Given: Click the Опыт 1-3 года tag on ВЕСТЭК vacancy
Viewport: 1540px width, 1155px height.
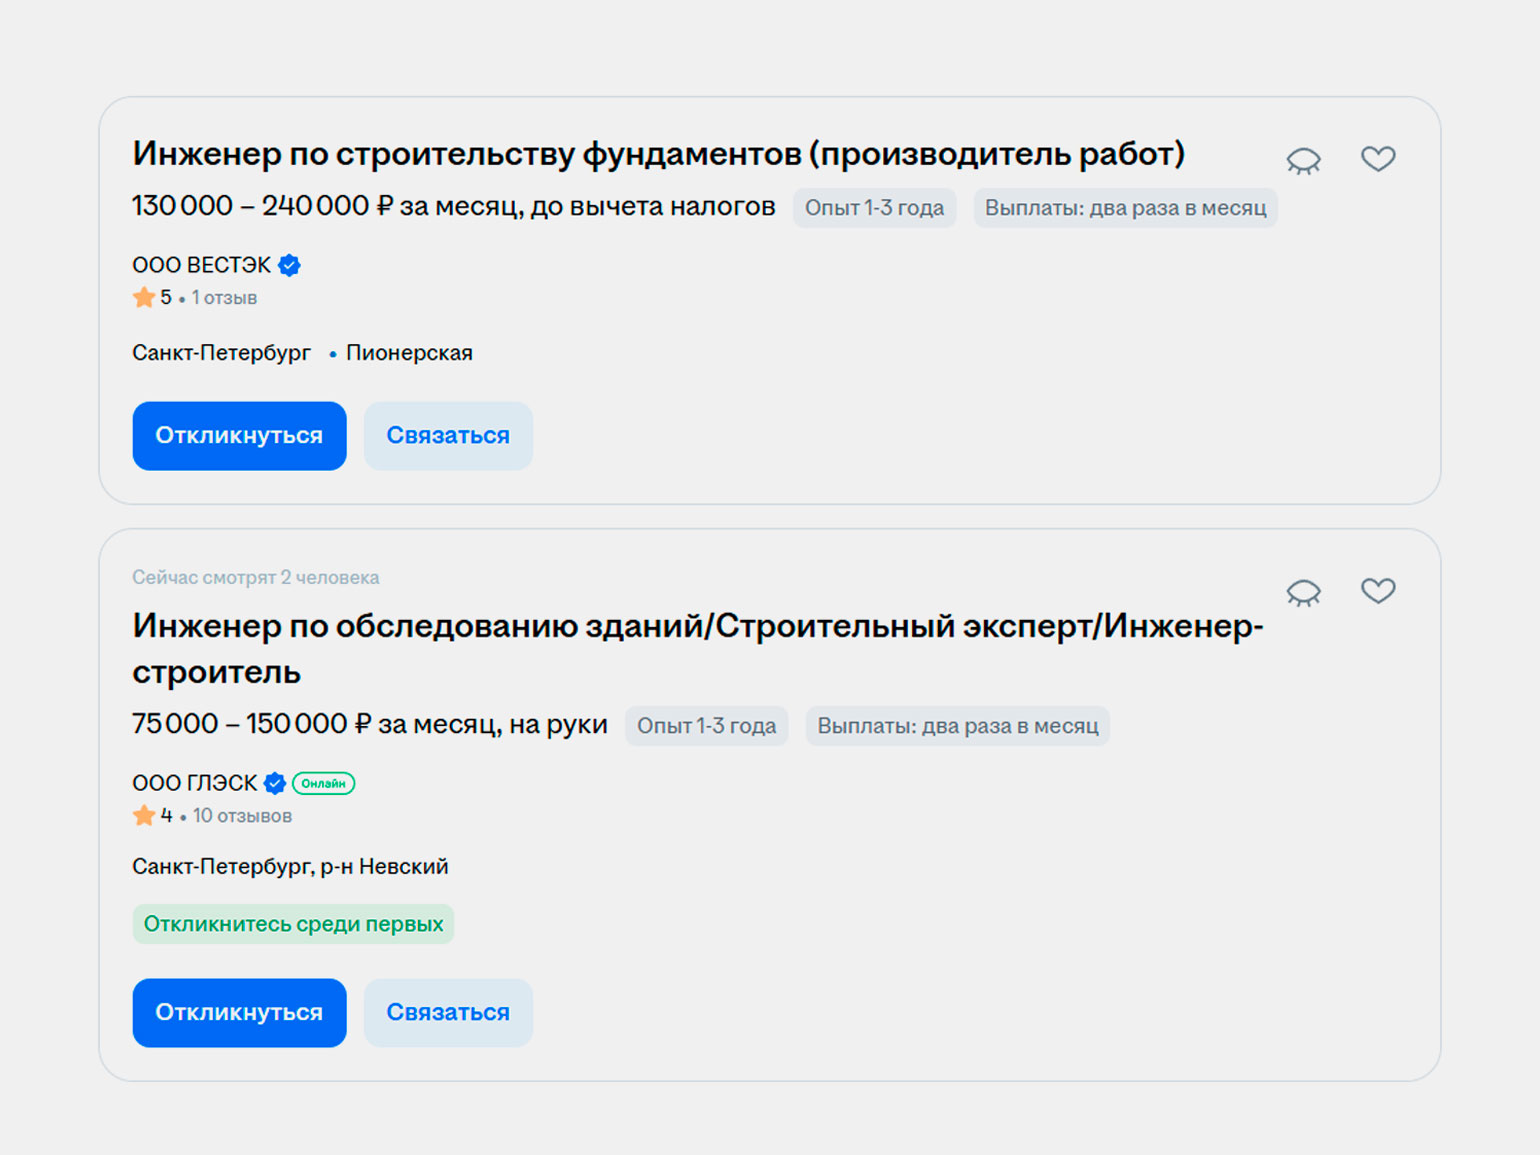Looking at the screenshot, I should tap(875, 208).
